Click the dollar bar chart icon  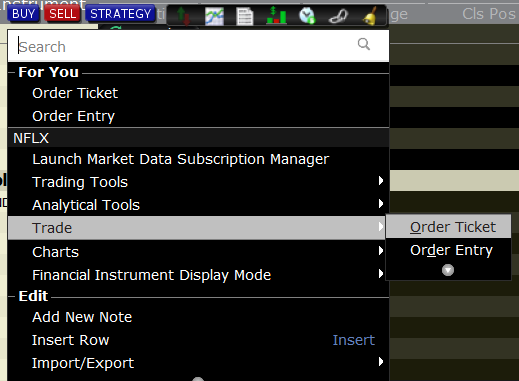click(x=276, y=16)
